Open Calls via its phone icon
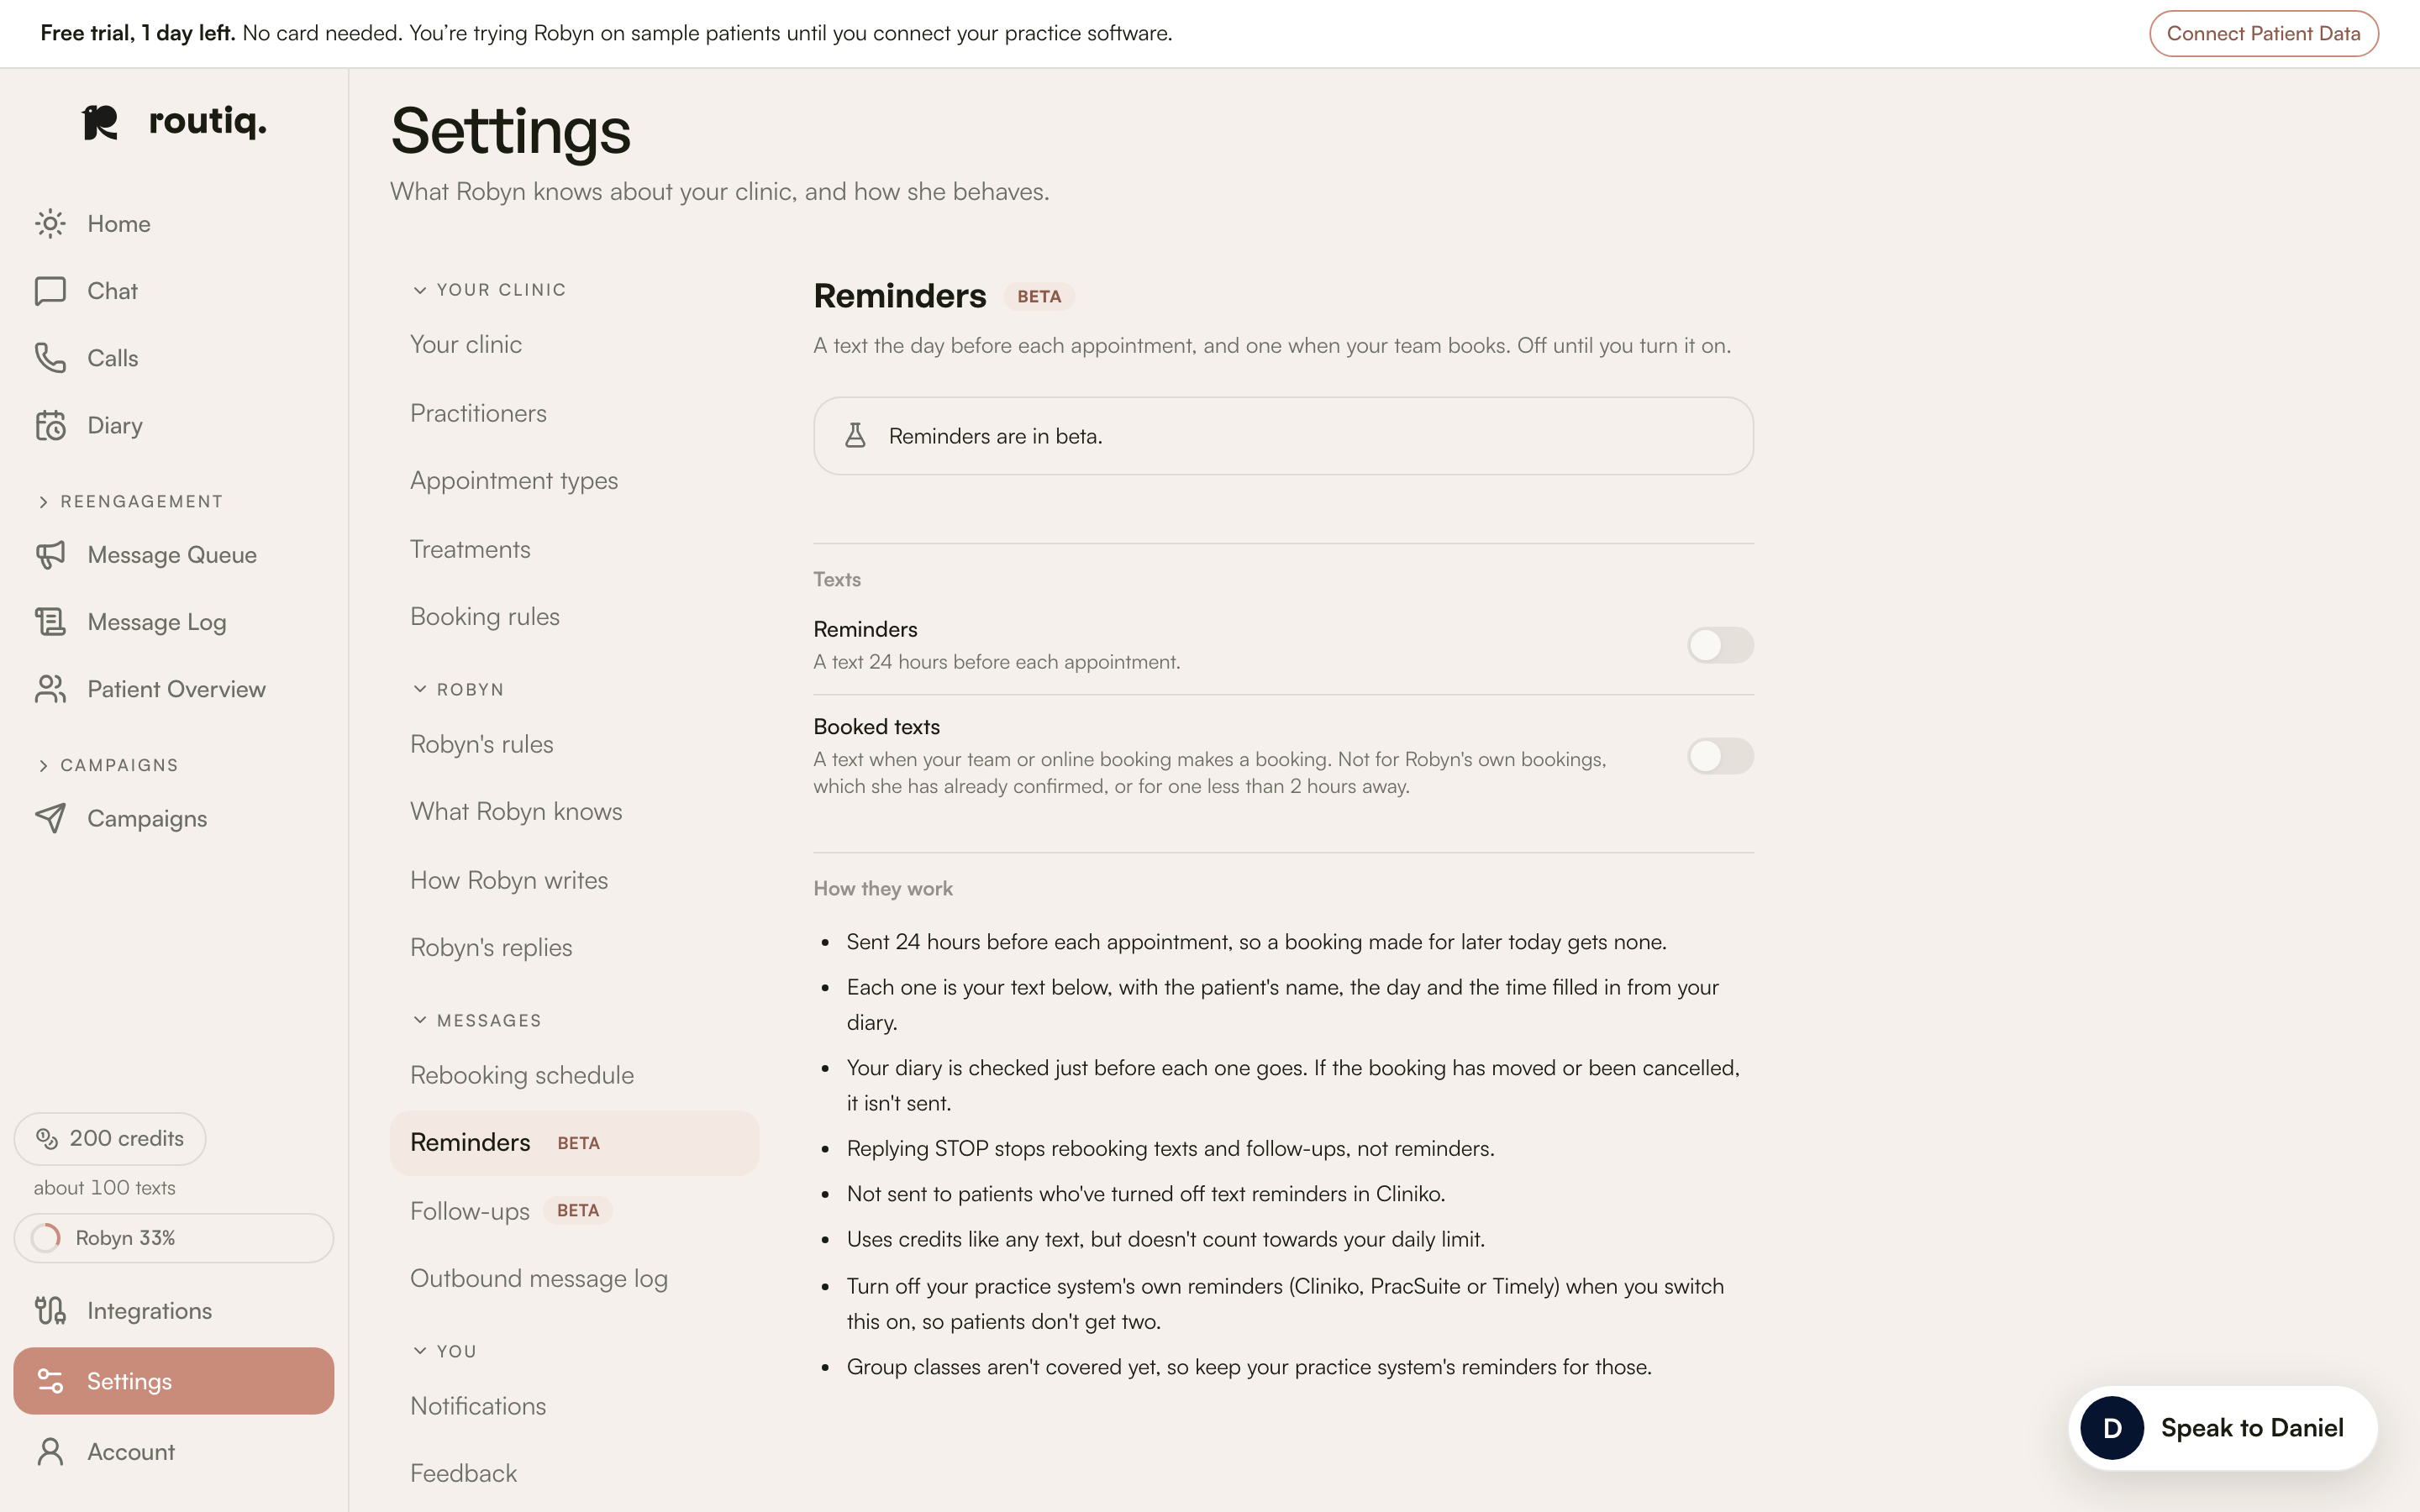This screenshot has height=1512, width=2420. 50,358
